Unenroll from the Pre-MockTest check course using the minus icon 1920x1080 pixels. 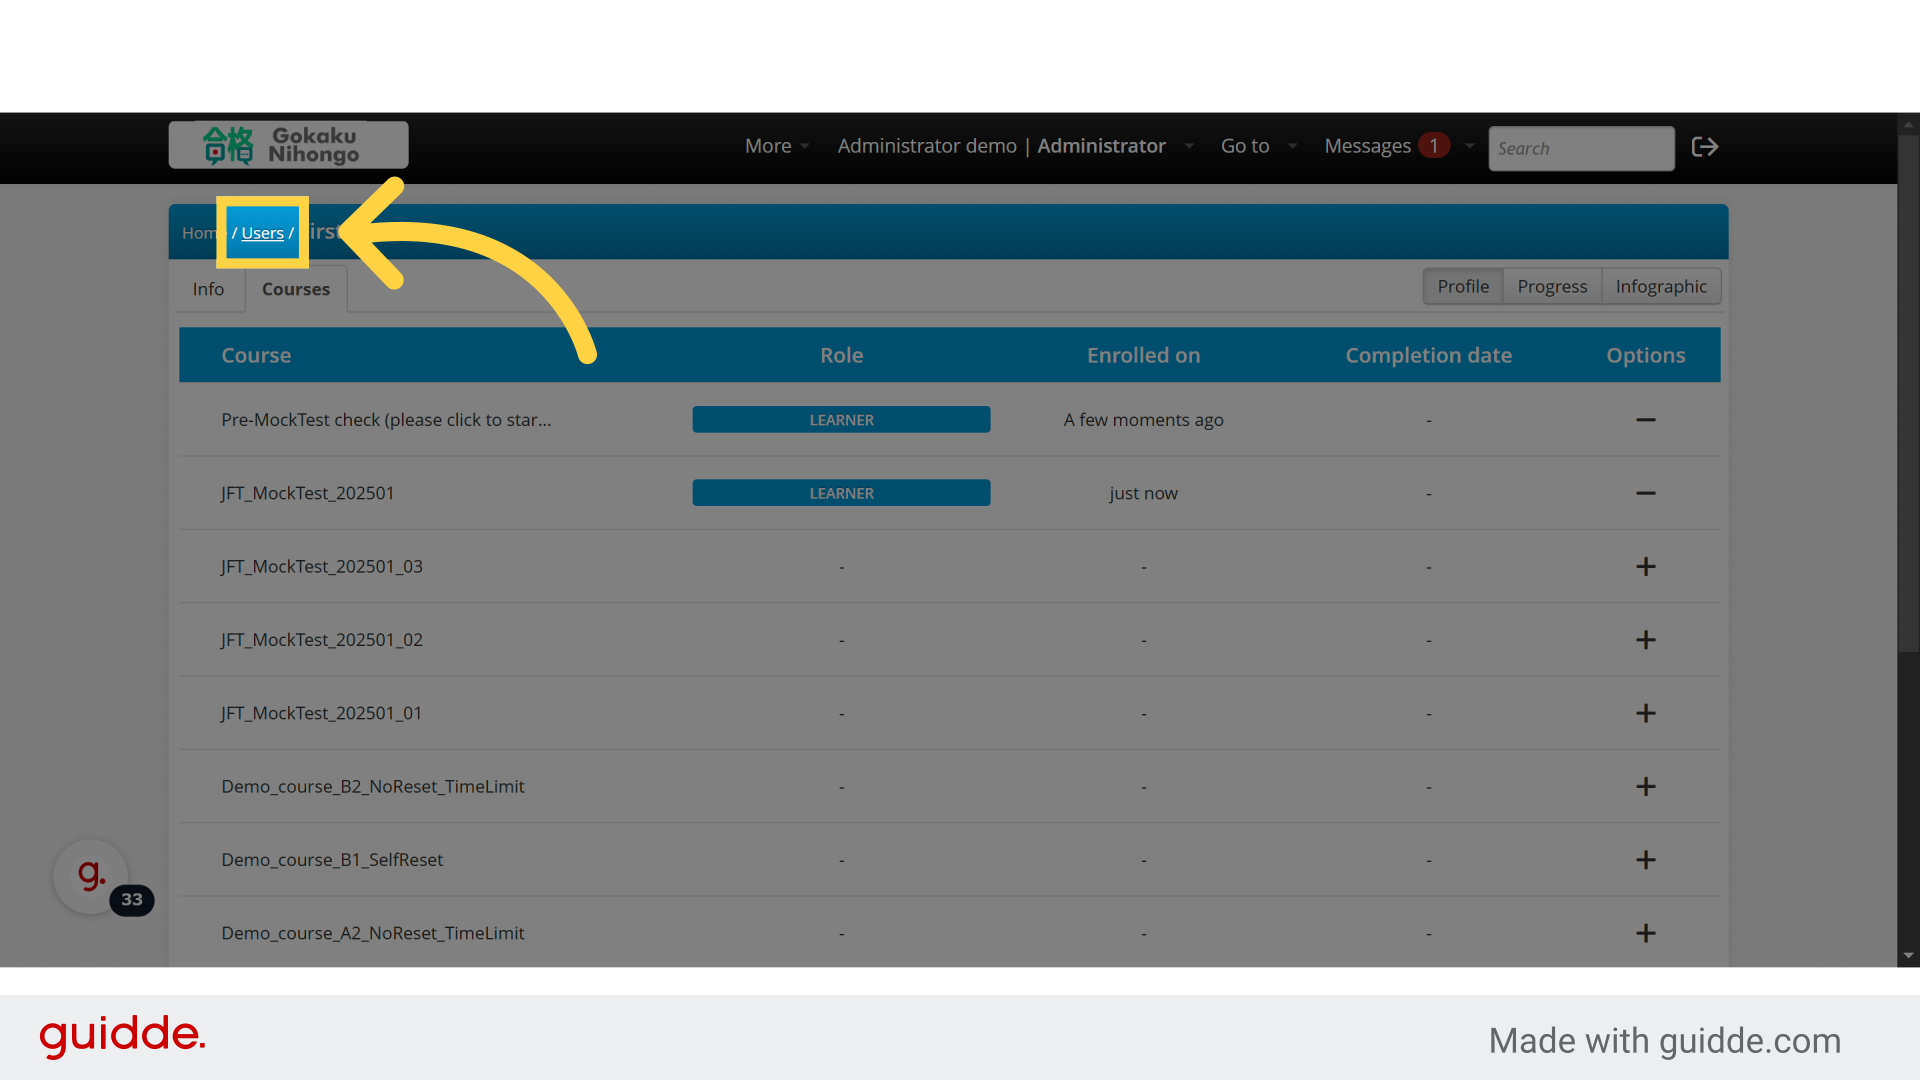pos(1645,420)
